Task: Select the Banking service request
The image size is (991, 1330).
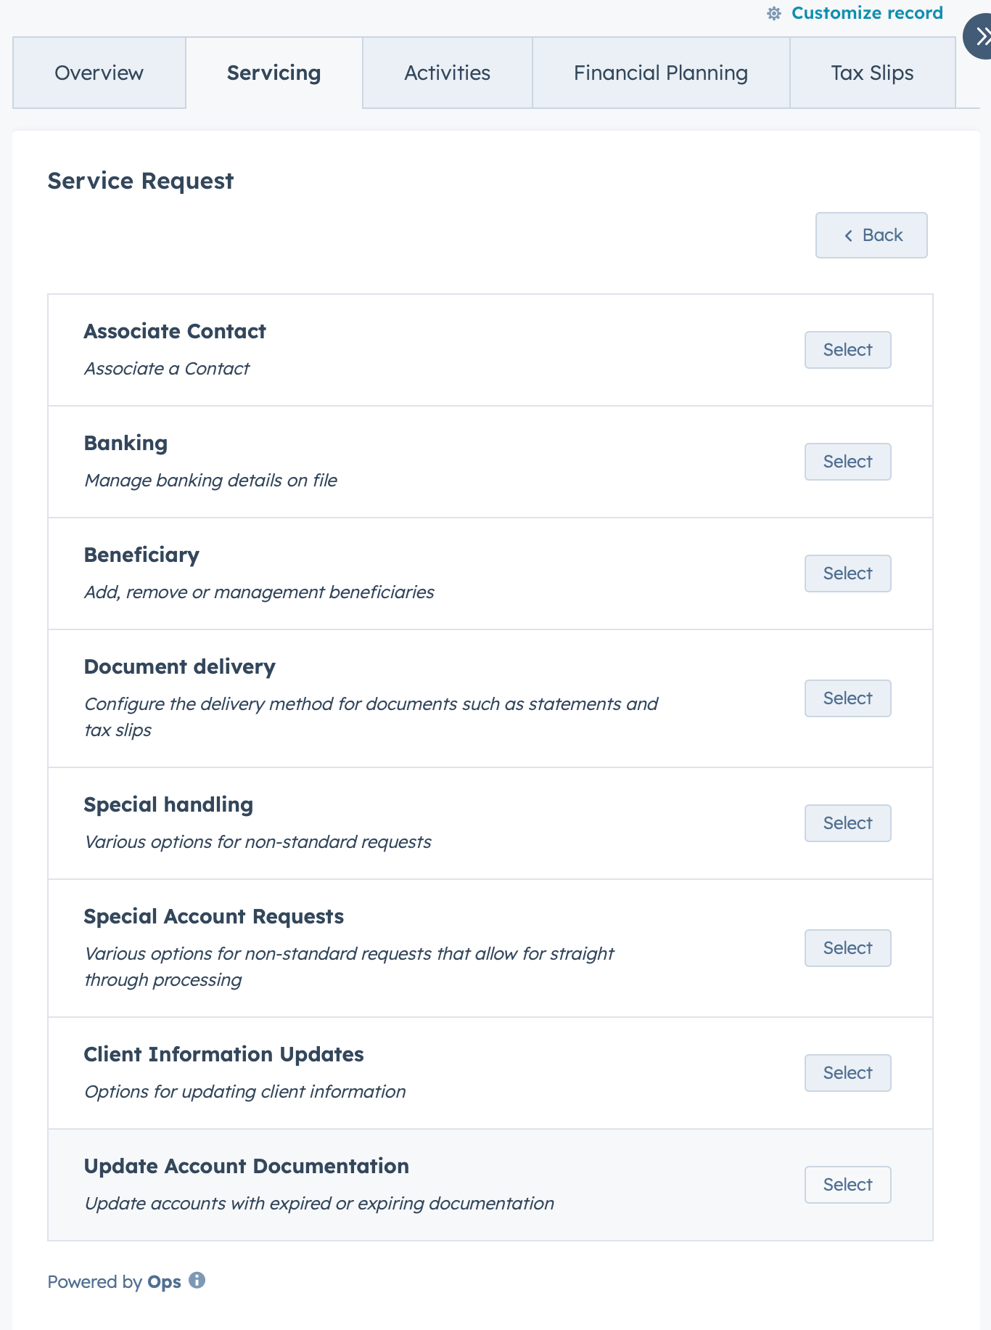Action: pyautogui.click(x=847, y=462)
